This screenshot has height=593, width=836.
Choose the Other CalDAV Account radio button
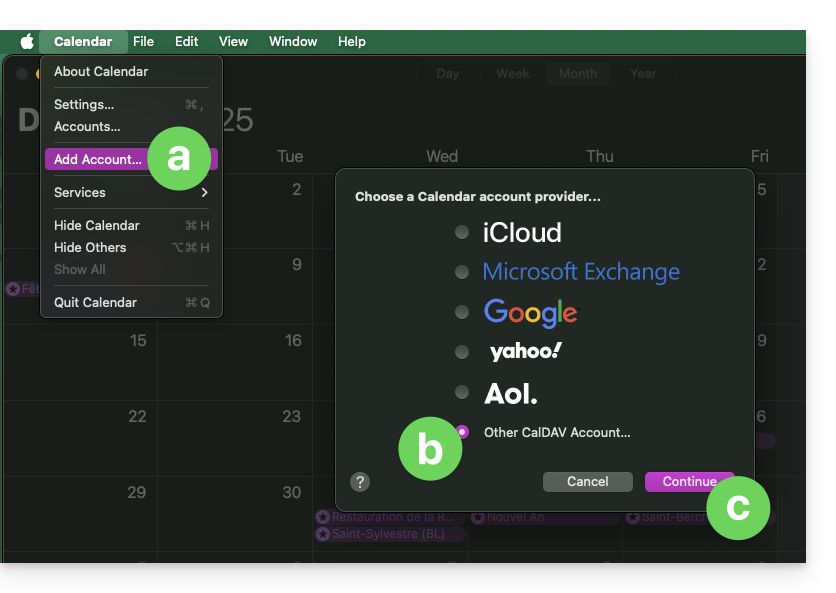click(x=462, y=432)
